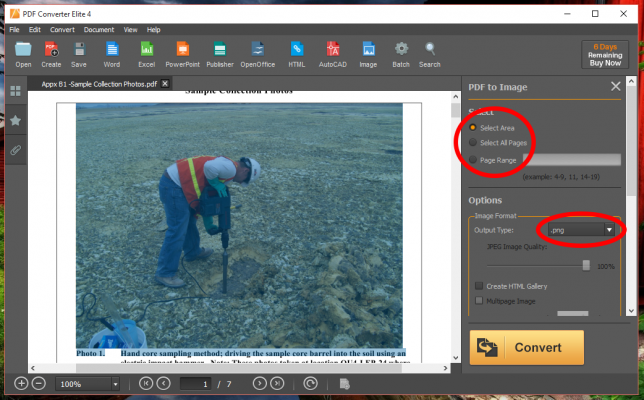Screen dimensions: 644x400
Task: Click the JPEG Image Quality slider
Action: point(586,265)
